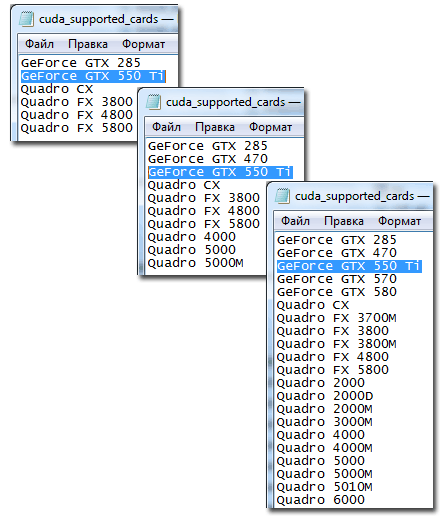Click highlighted GeForce GTX 550 Ti in third window
Screen dimensions: 446x517
349,266
